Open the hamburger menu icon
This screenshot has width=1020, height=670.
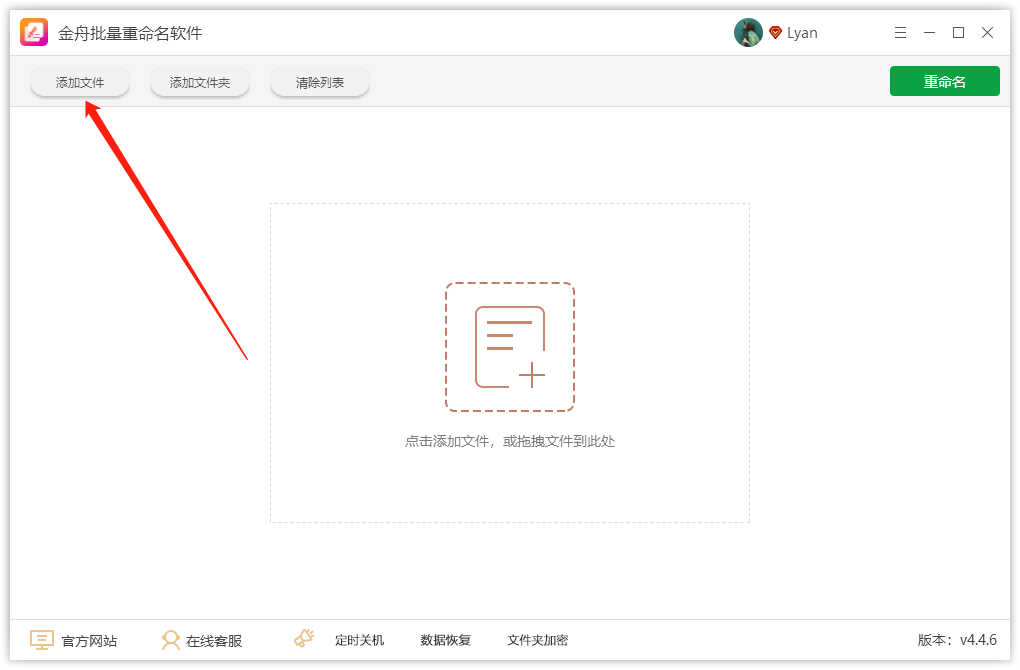900,32
